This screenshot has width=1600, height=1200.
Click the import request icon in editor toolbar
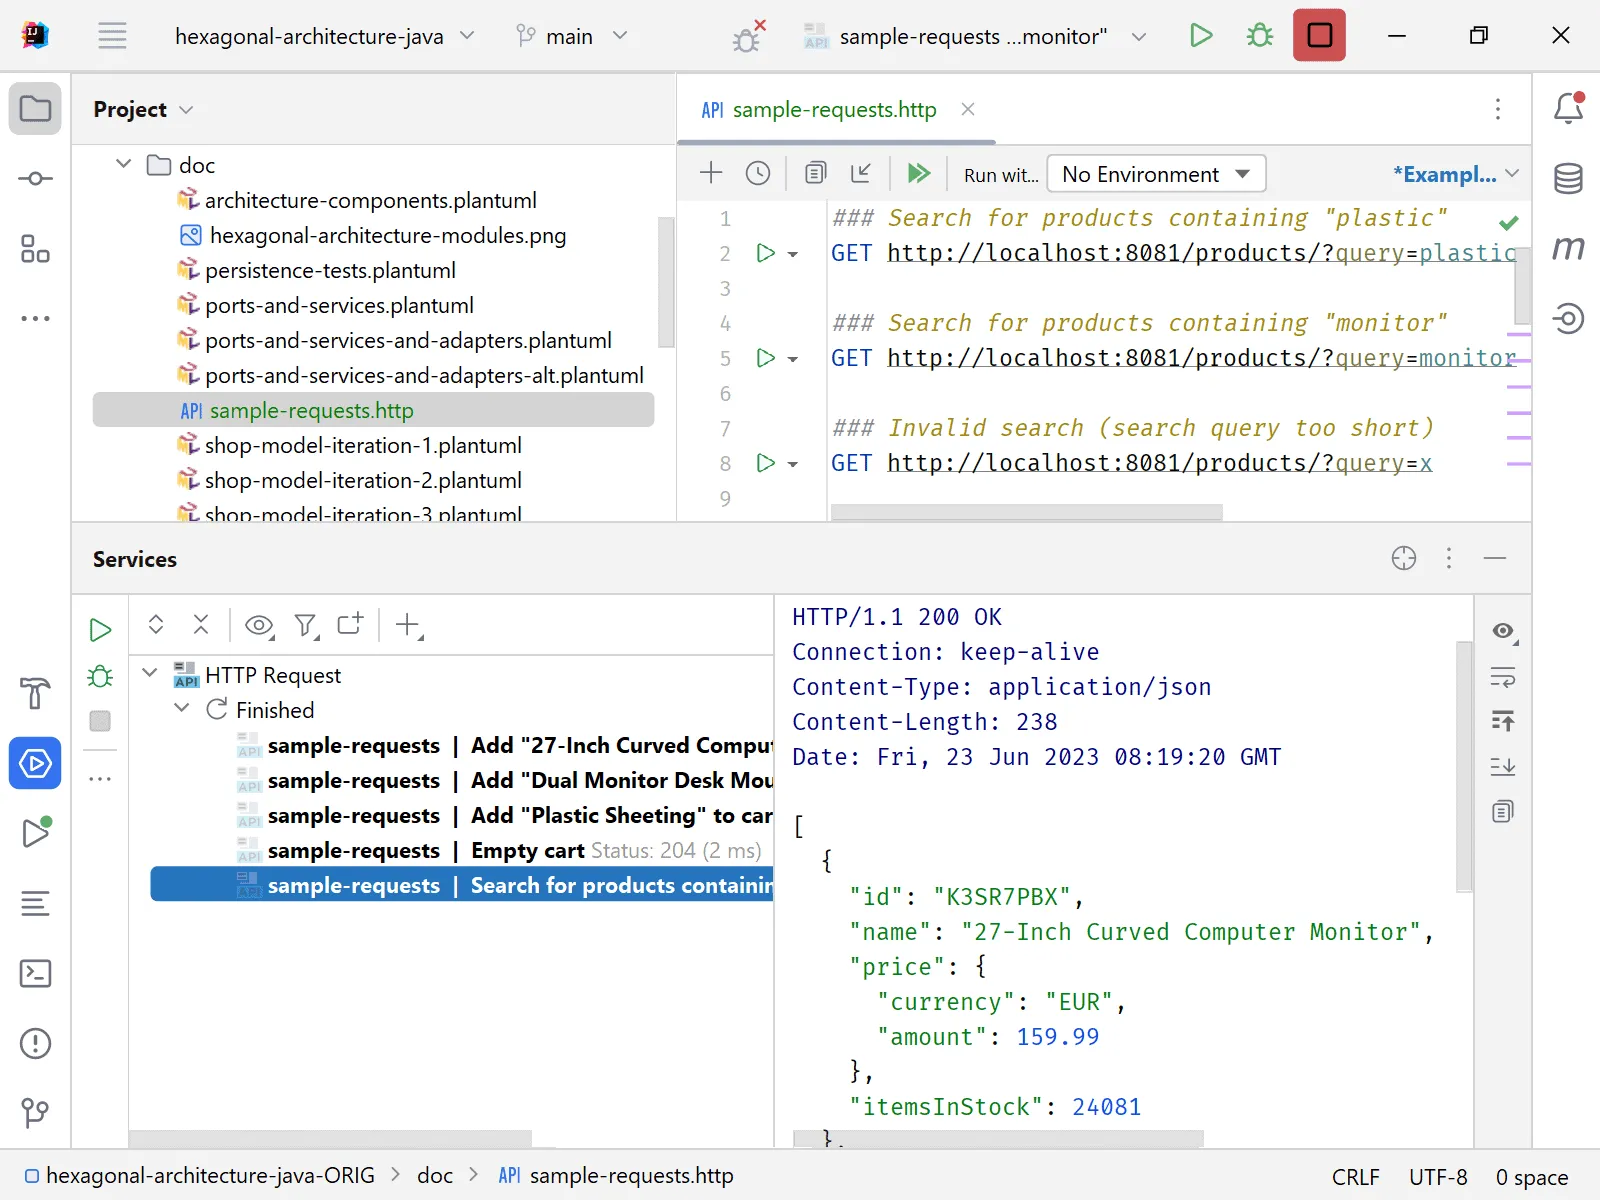[x=861, y=173]
